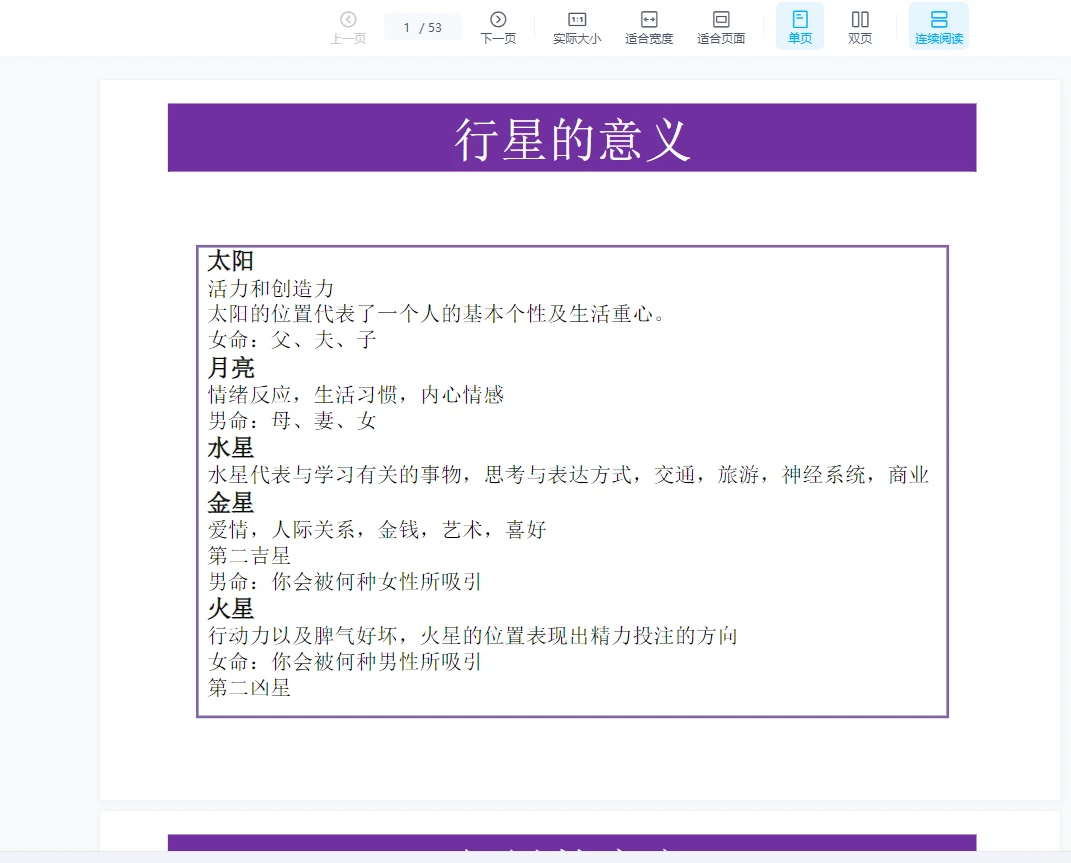
Task: Click the line 活力和创造力
Action: tap(270, 288)
